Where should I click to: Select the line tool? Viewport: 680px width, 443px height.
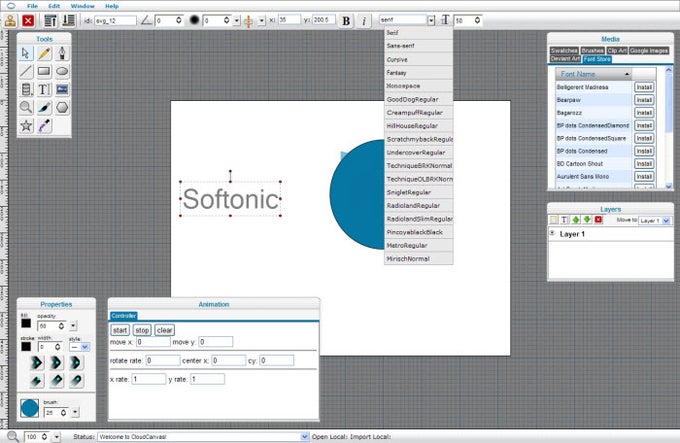(26, 72)
